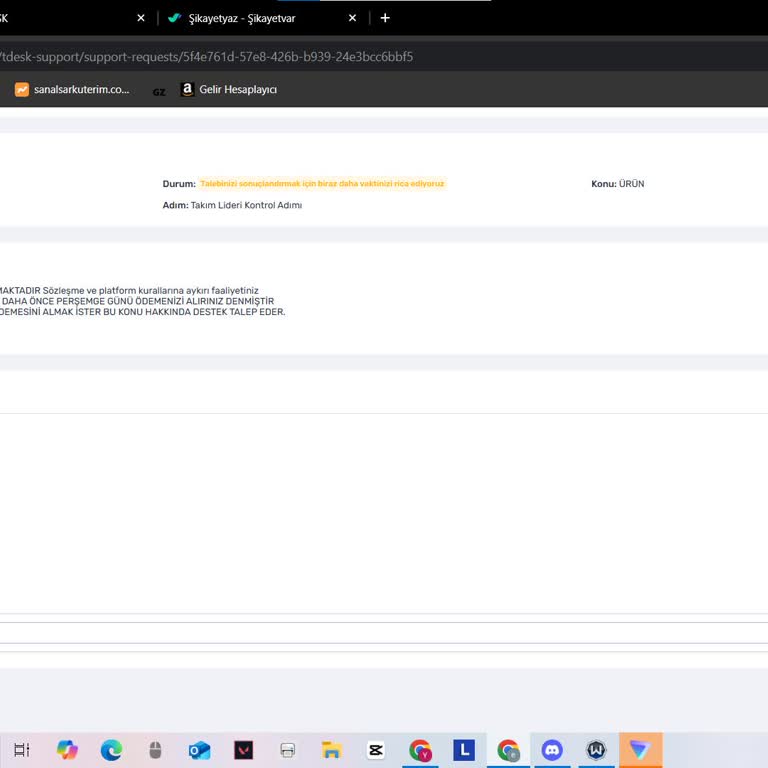768x768 pixels.
Task: Close the first browser tab ending in K
Action: tap(141, 18)
